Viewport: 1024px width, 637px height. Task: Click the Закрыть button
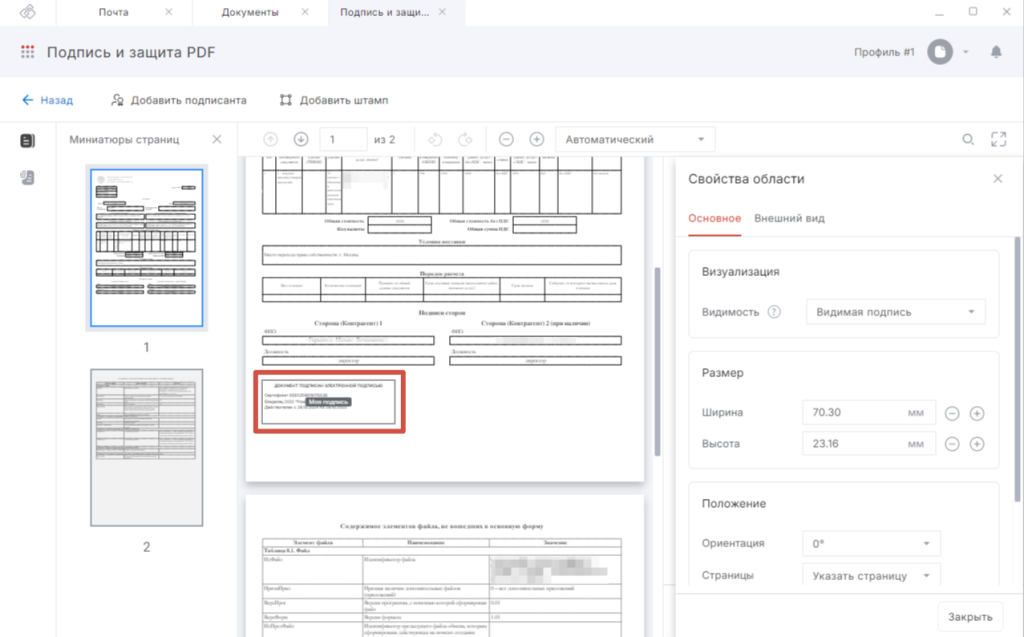[x=970, y=617]
